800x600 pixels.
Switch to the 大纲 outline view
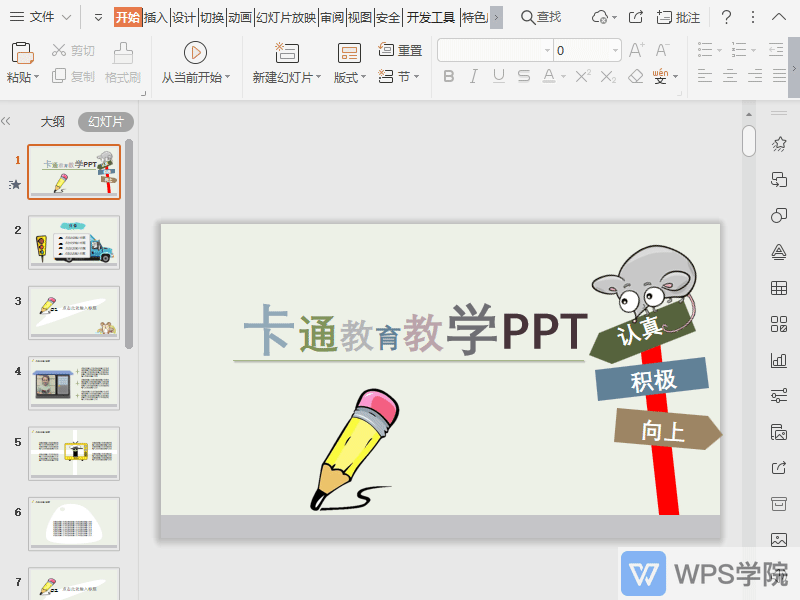52,121
